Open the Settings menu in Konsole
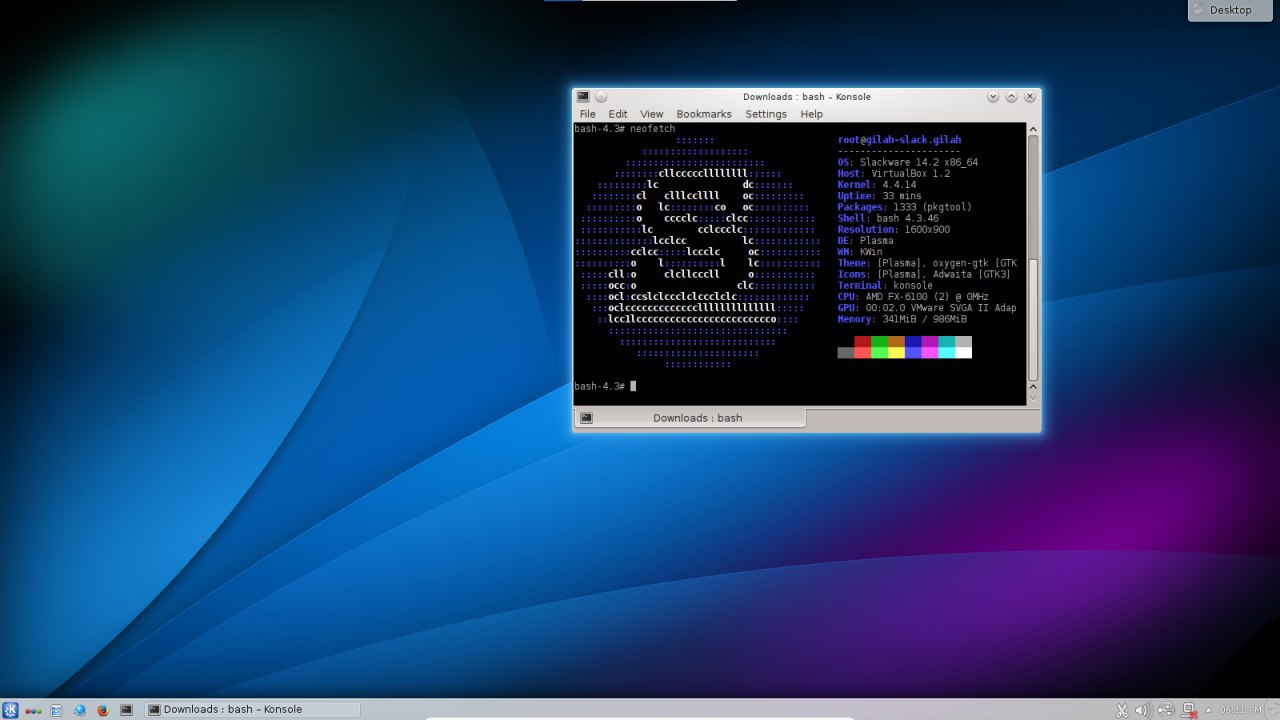Screen dimensions: 1280x720 click(x=766, y=114)
